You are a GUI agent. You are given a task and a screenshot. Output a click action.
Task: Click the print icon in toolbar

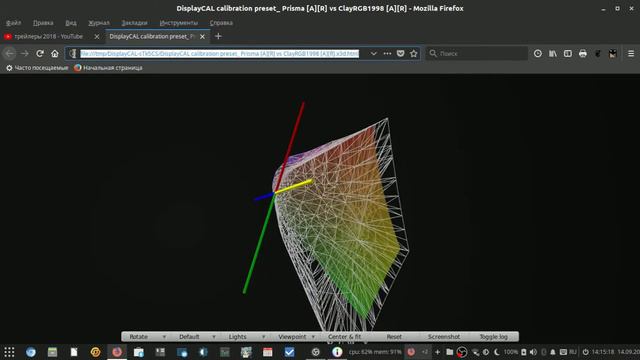(582, 53)
